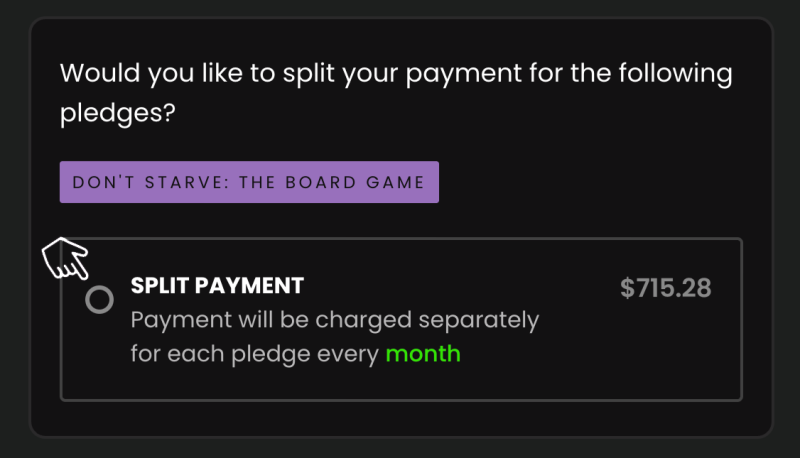The width and height of the screenshot is (800, 458).
Task: Click the "Payment will be charged separately" line
Action: click(335, 321)
